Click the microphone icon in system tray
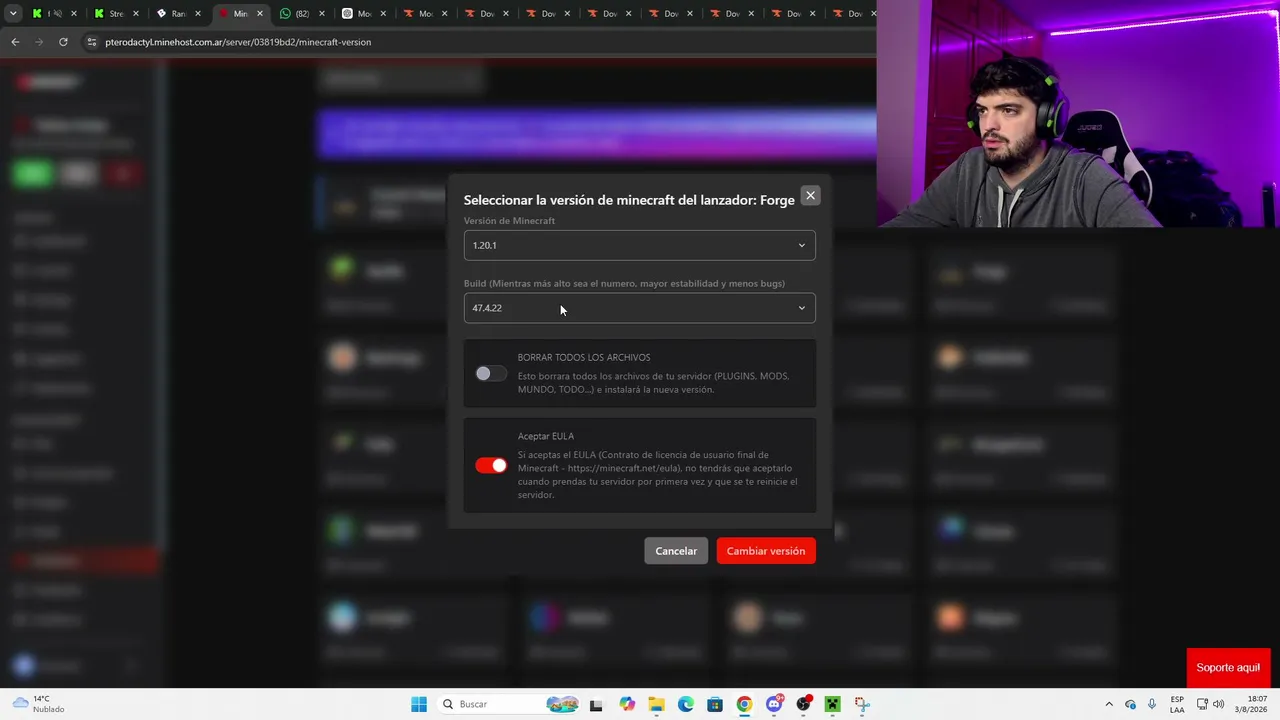The height and width of the screenshot is (720, 1280). [x=1152, y=704]
